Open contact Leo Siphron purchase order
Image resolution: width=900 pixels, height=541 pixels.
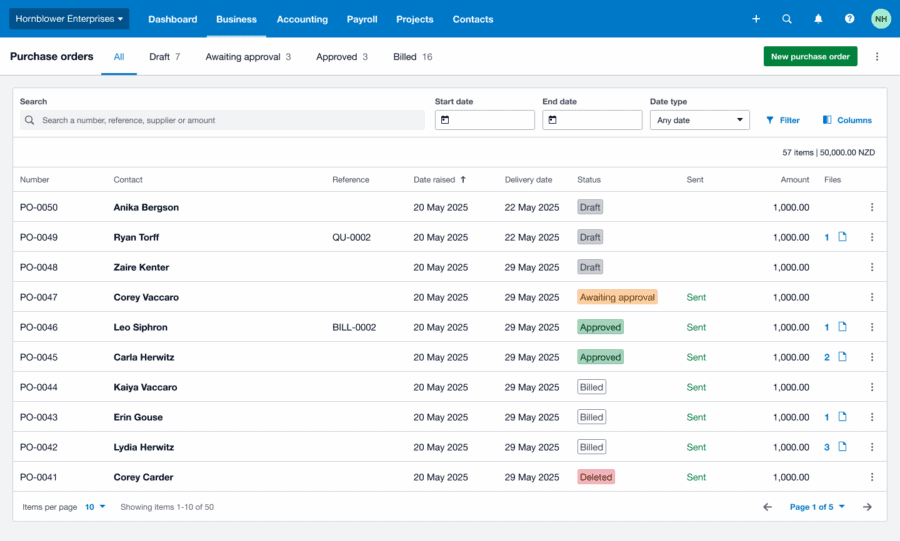[140, 327]
